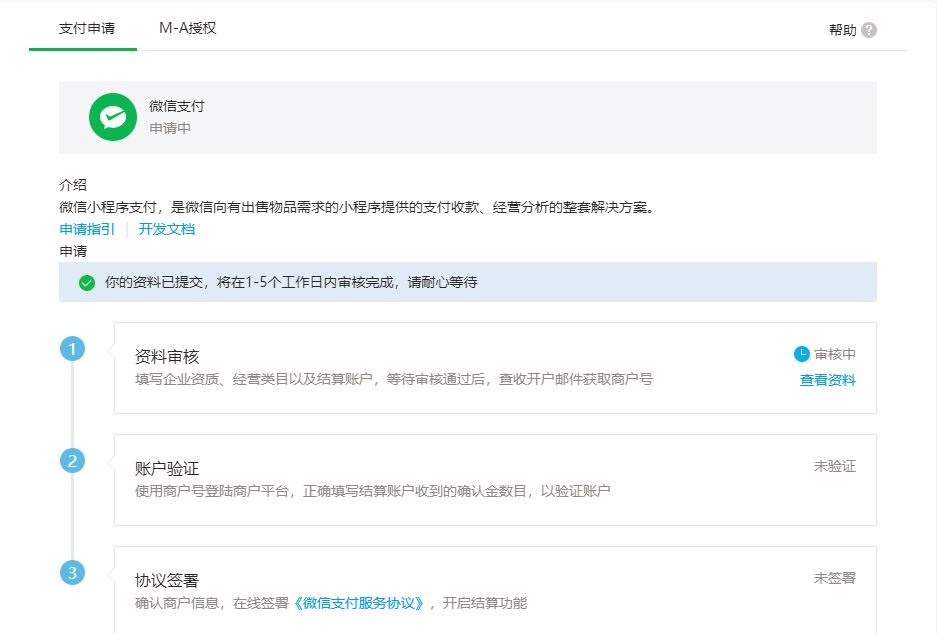This screenshot has width=937, height=634.
Task: Click the submitted notice 你的资料已提交 text
Action: pos(291,282)
